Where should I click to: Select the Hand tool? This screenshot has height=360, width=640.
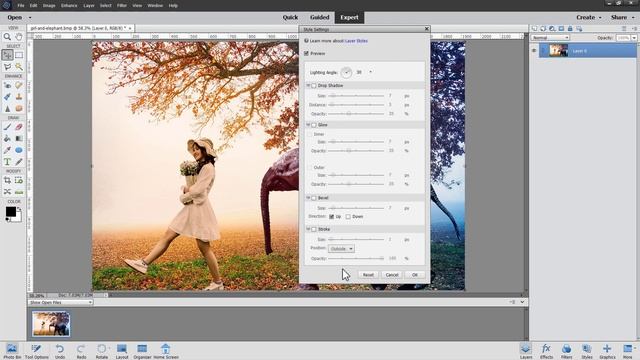pos(19,37)
